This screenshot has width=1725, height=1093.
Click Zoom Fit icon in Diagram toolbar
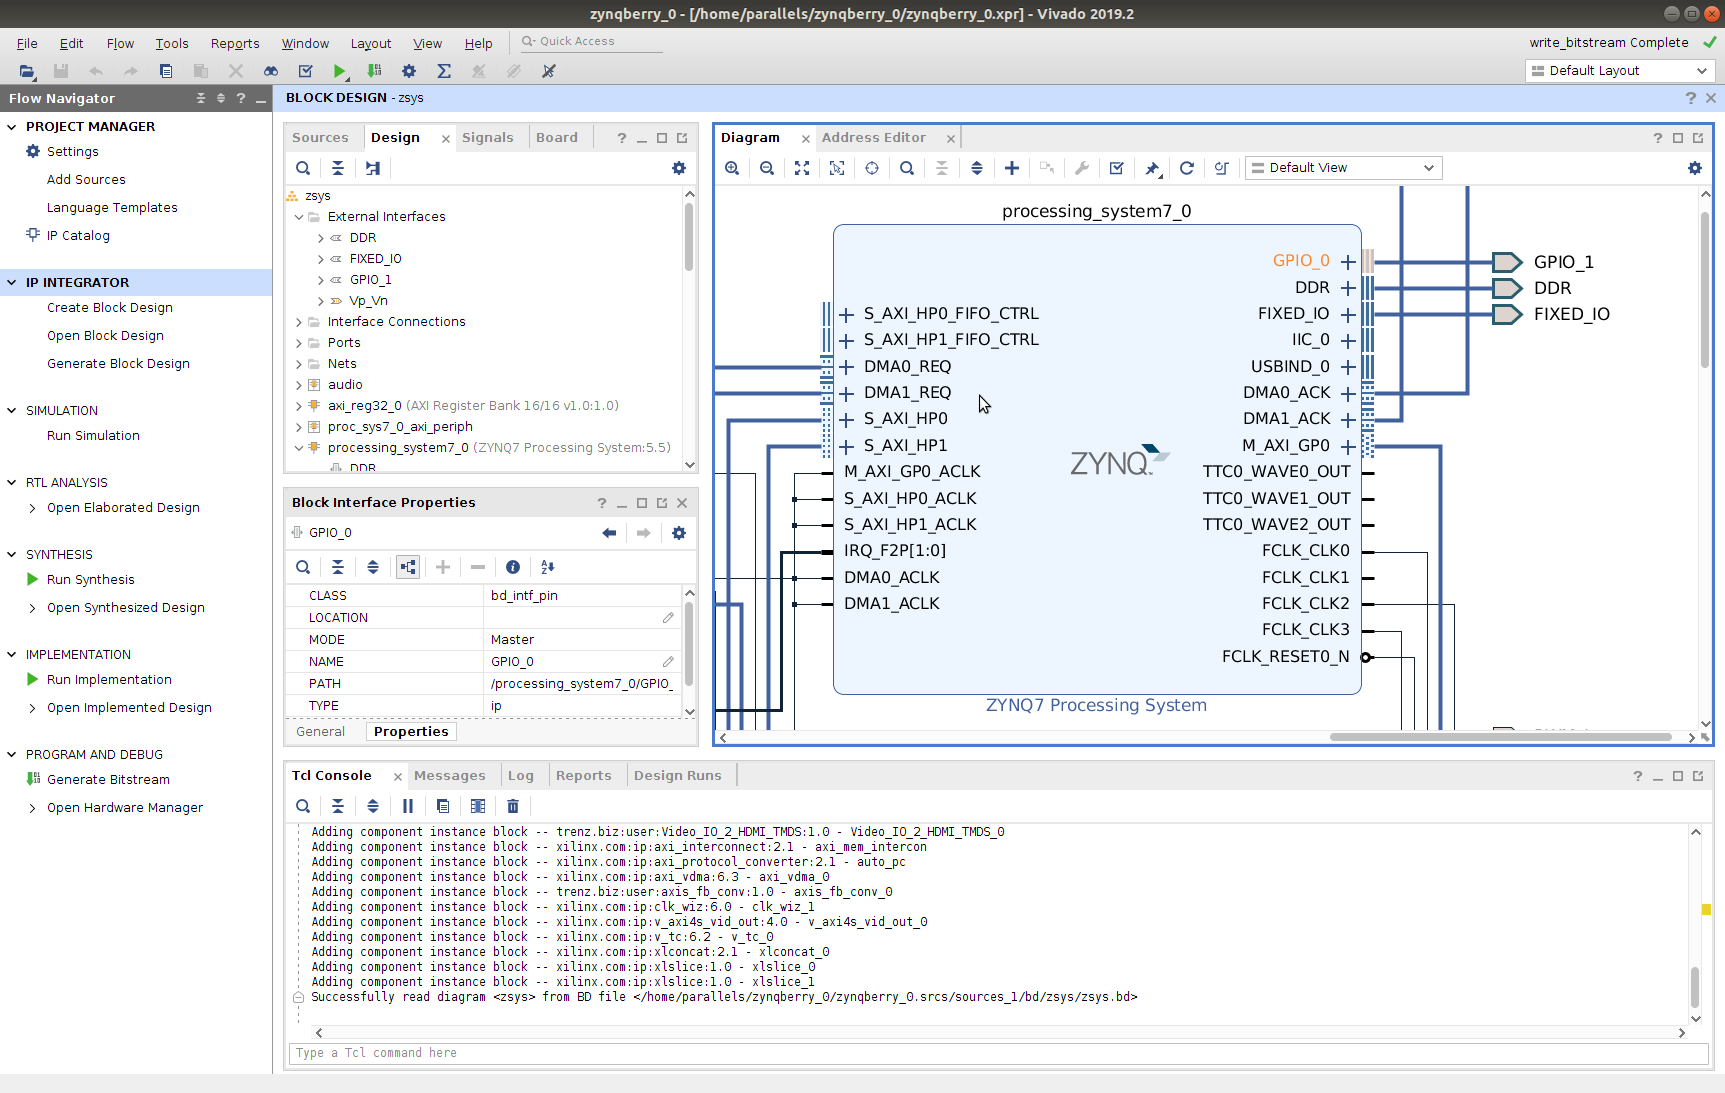click(x=802, y=168)
